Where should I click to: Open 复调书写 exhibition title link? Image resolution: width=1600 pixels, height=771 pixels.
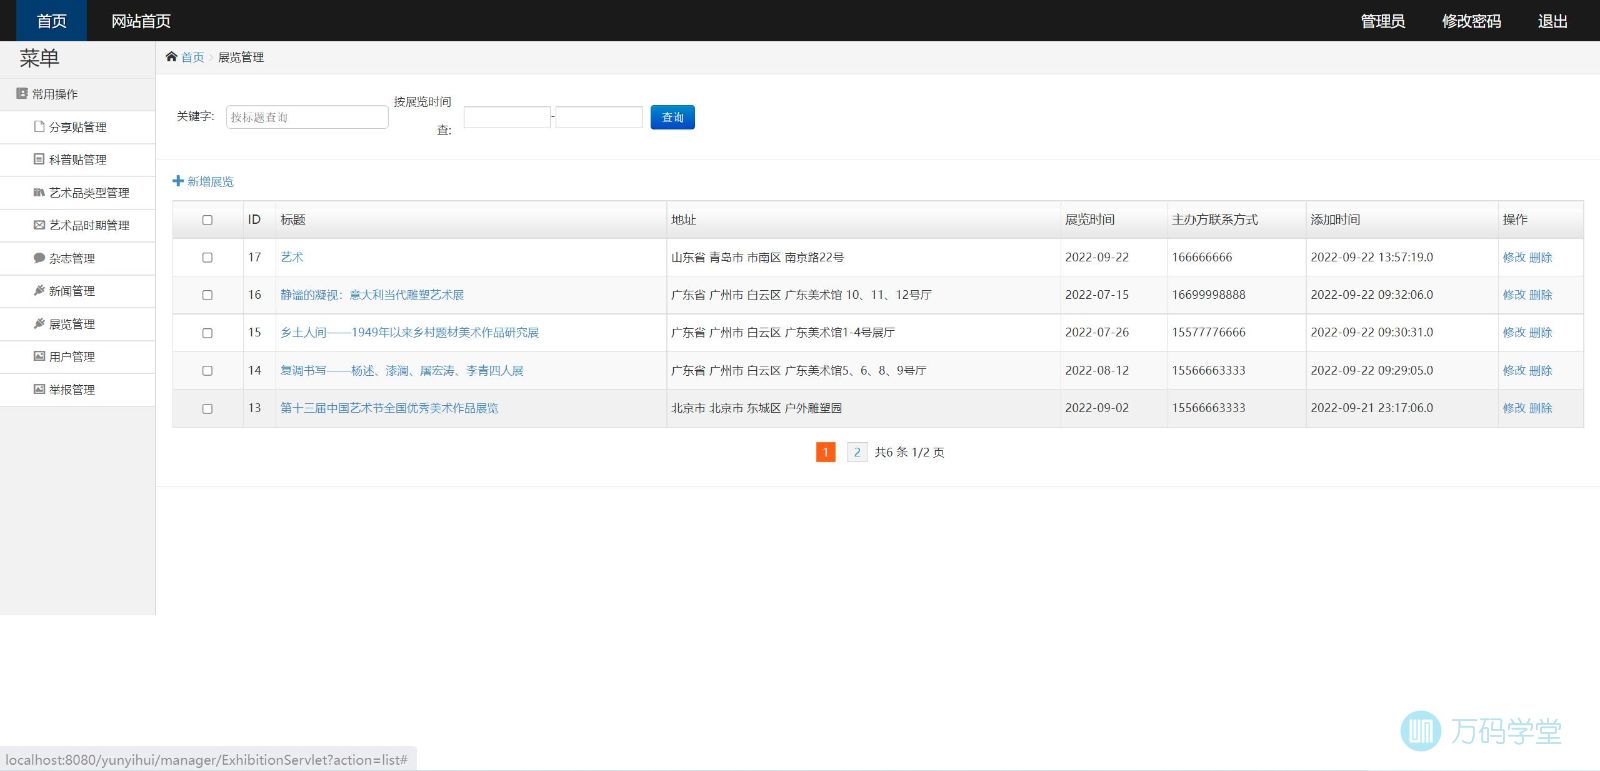point(402,370)
